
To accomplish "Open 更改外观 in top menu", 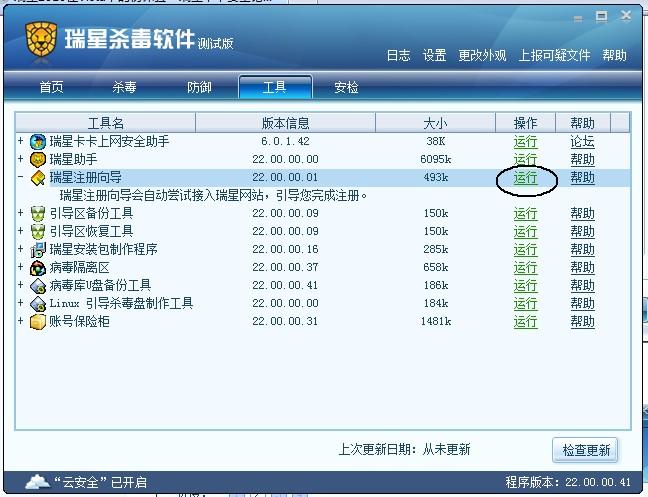I will (482, 55).
